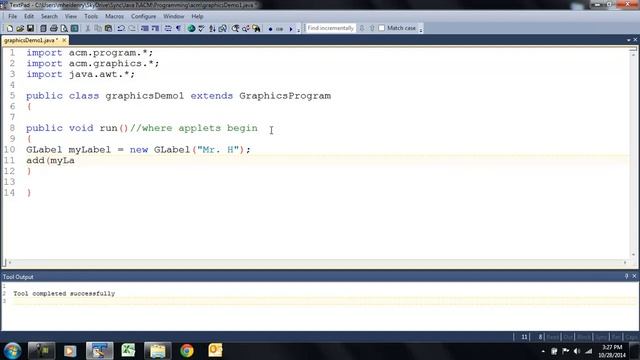Screen dimensions: 640x360
Task: Toggle word wrap from the toolbar
Action: pyautogui.click(x=168, y=29)
